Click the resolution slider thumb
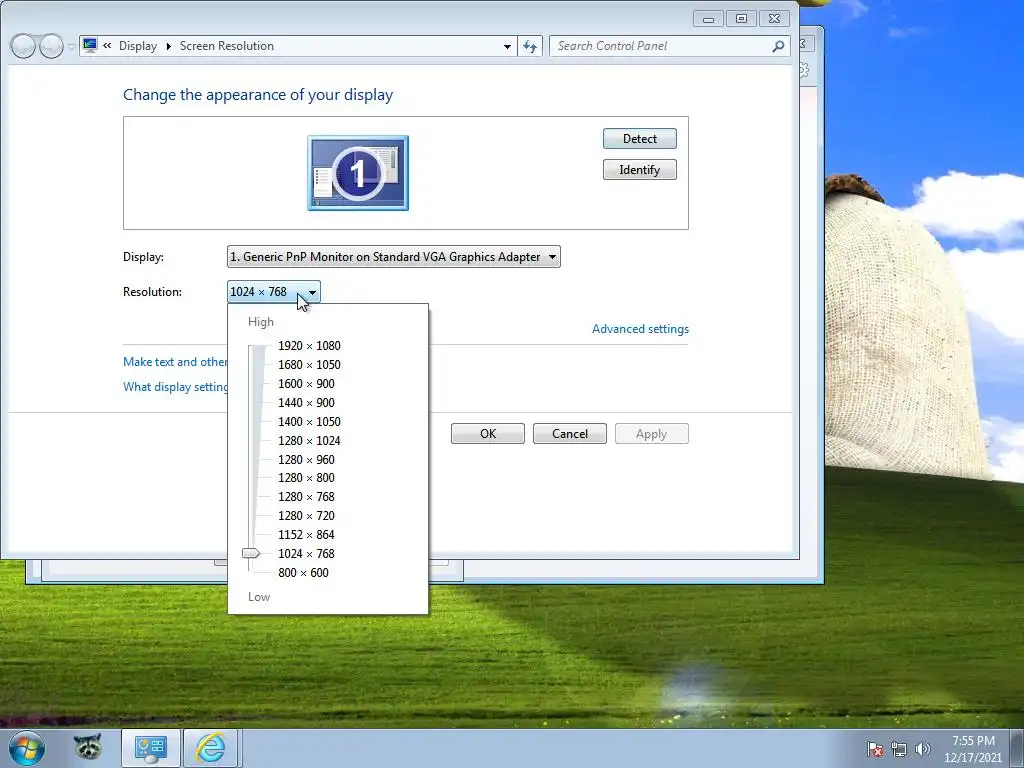Image resolution: width=1024 pixels, height=768 pixels. [x=251, y=553]
